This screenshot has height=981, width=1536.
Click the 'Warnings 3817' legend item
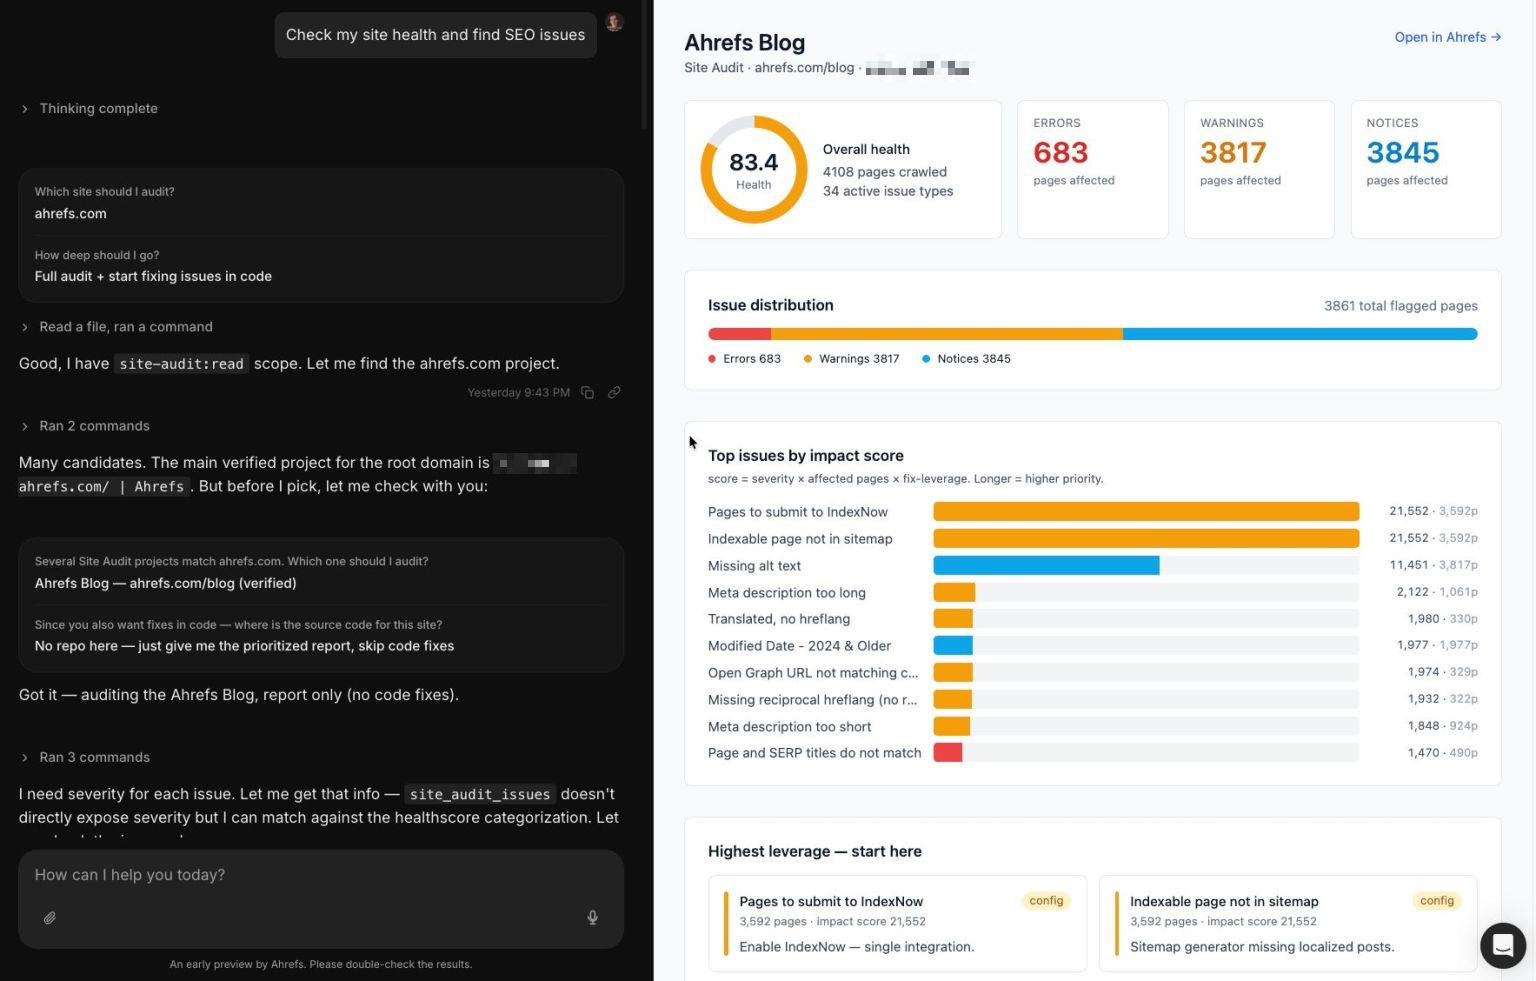click(x=851, y=359)
